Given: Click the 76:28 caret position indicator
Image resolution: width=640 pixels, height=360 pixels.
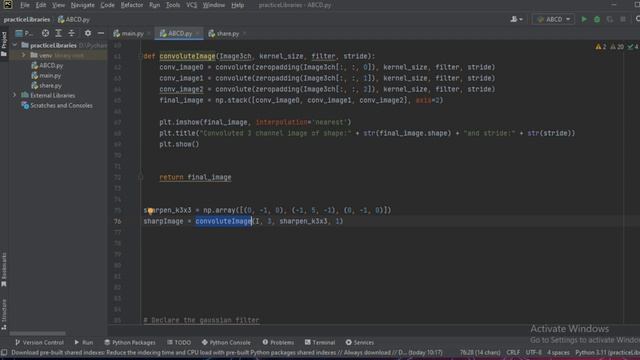Looking at the screenshot, I should tap(480, 352).
